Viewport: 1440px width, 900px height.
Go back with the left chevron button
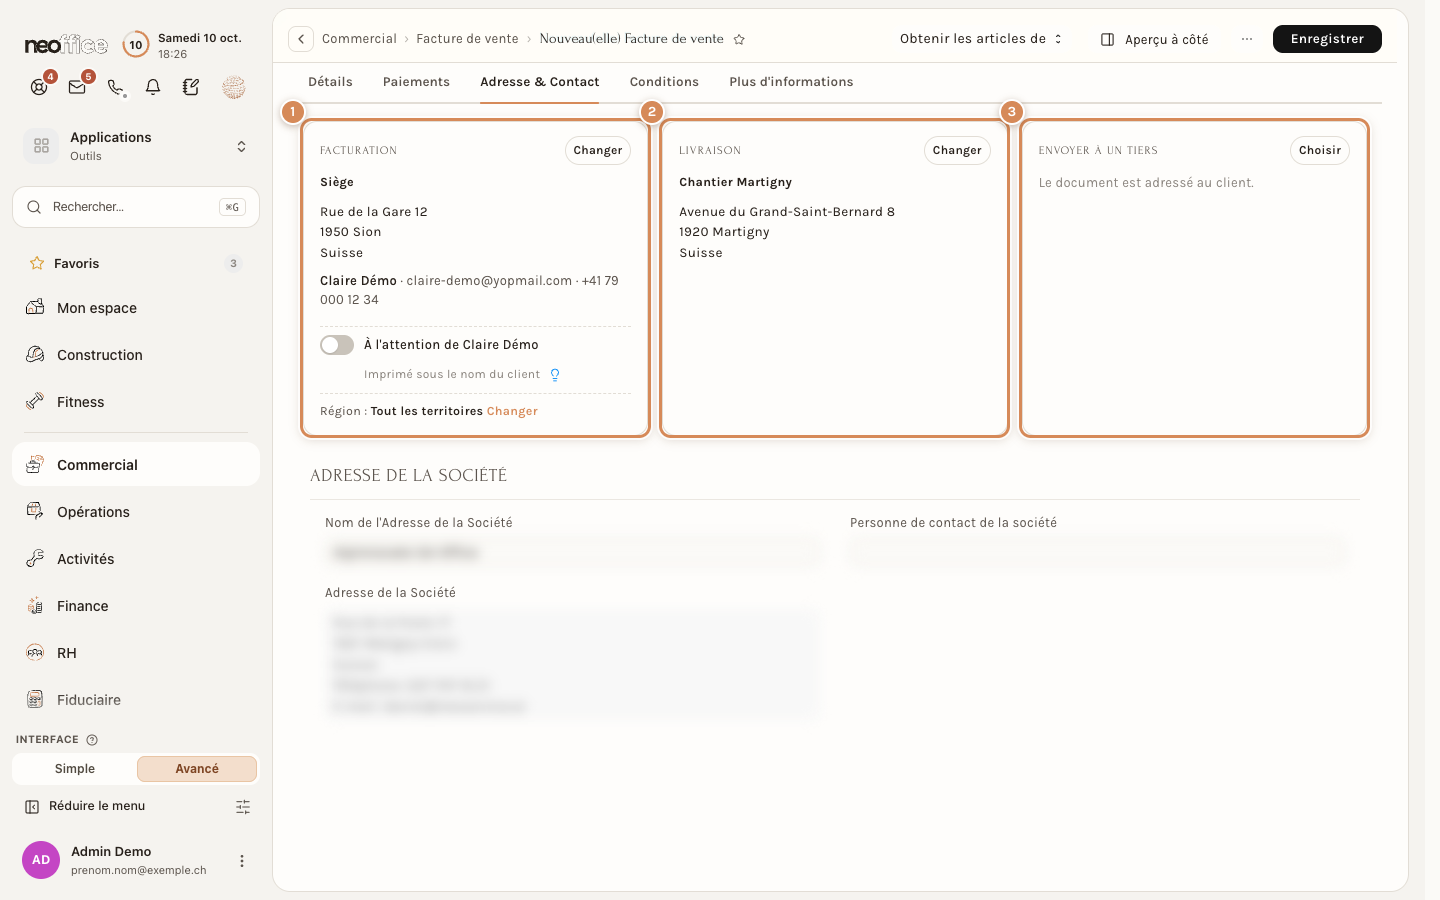(301, 39)
